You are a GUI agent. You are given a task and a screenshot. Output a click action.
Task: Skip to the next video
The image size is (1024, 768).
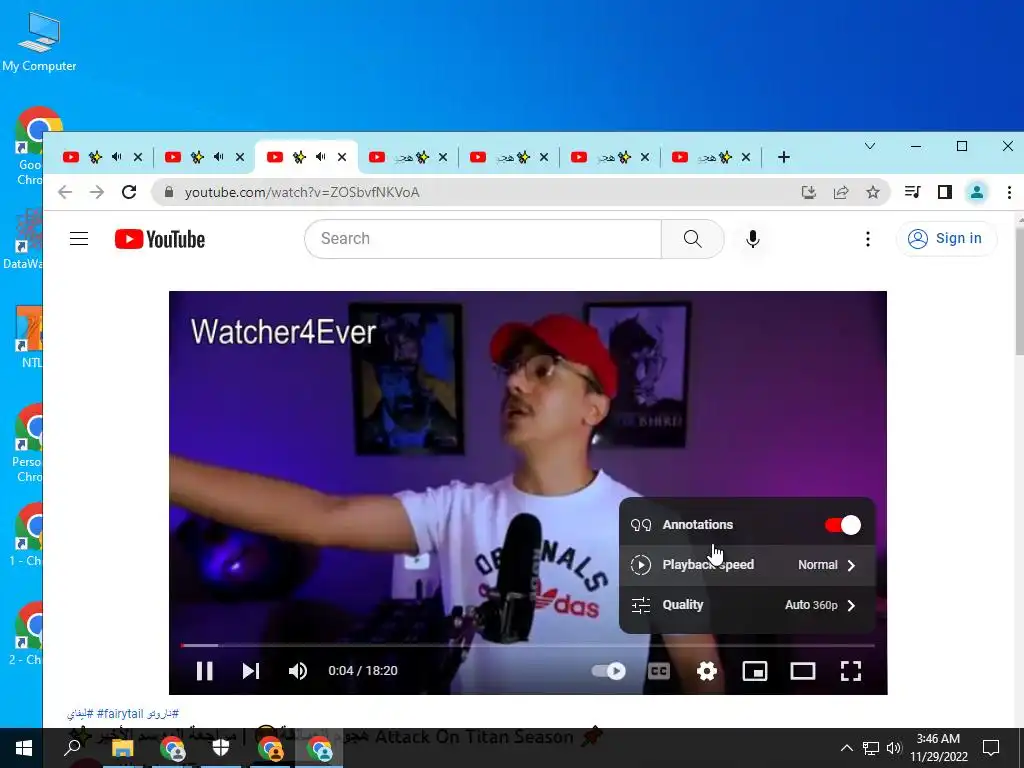[x=251, y=671]
